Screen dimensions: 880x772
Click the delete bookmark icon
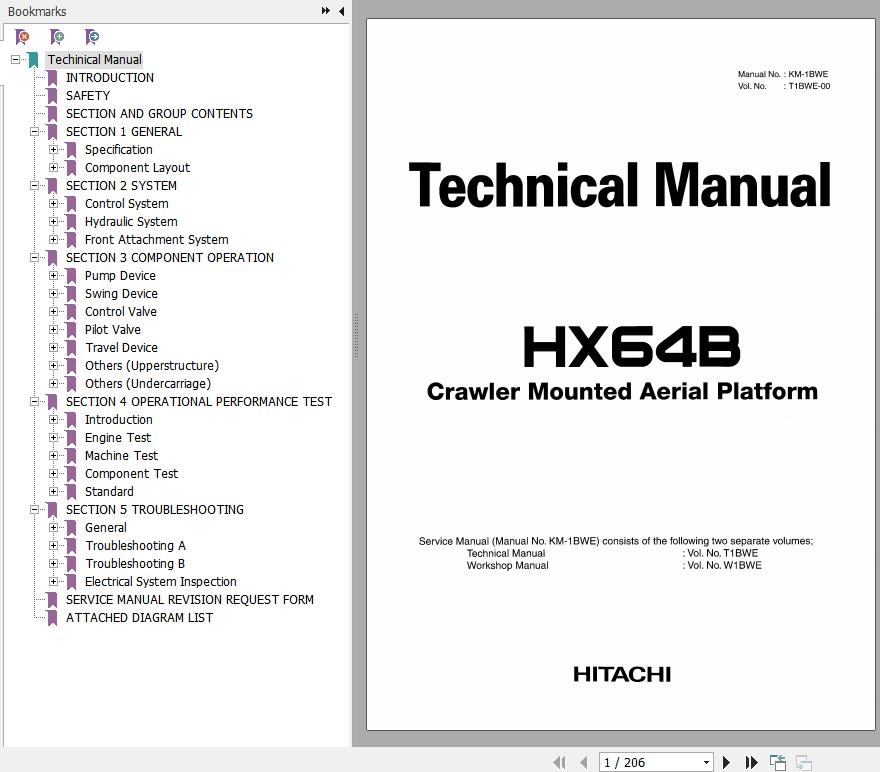click(22, 37)
